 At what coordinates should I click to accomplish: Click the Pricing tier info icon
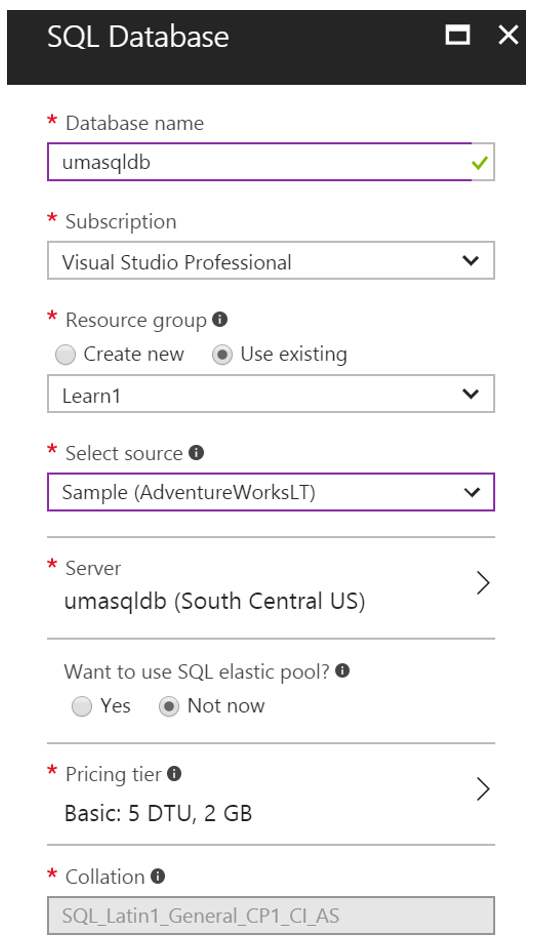pyautogui.click(x=174, y=773)
